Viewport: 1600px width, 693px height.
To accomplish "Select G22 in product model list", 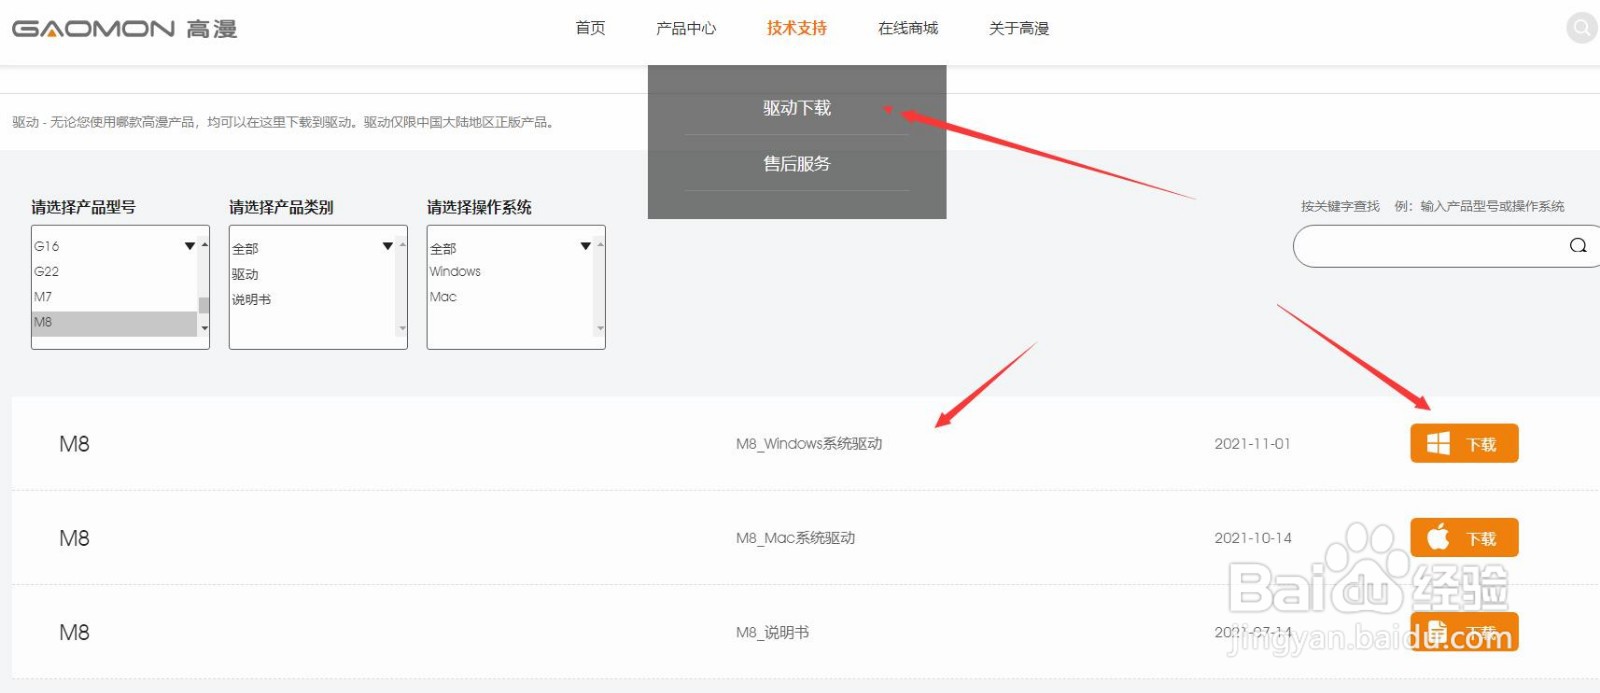I will [x=115, y=271].
